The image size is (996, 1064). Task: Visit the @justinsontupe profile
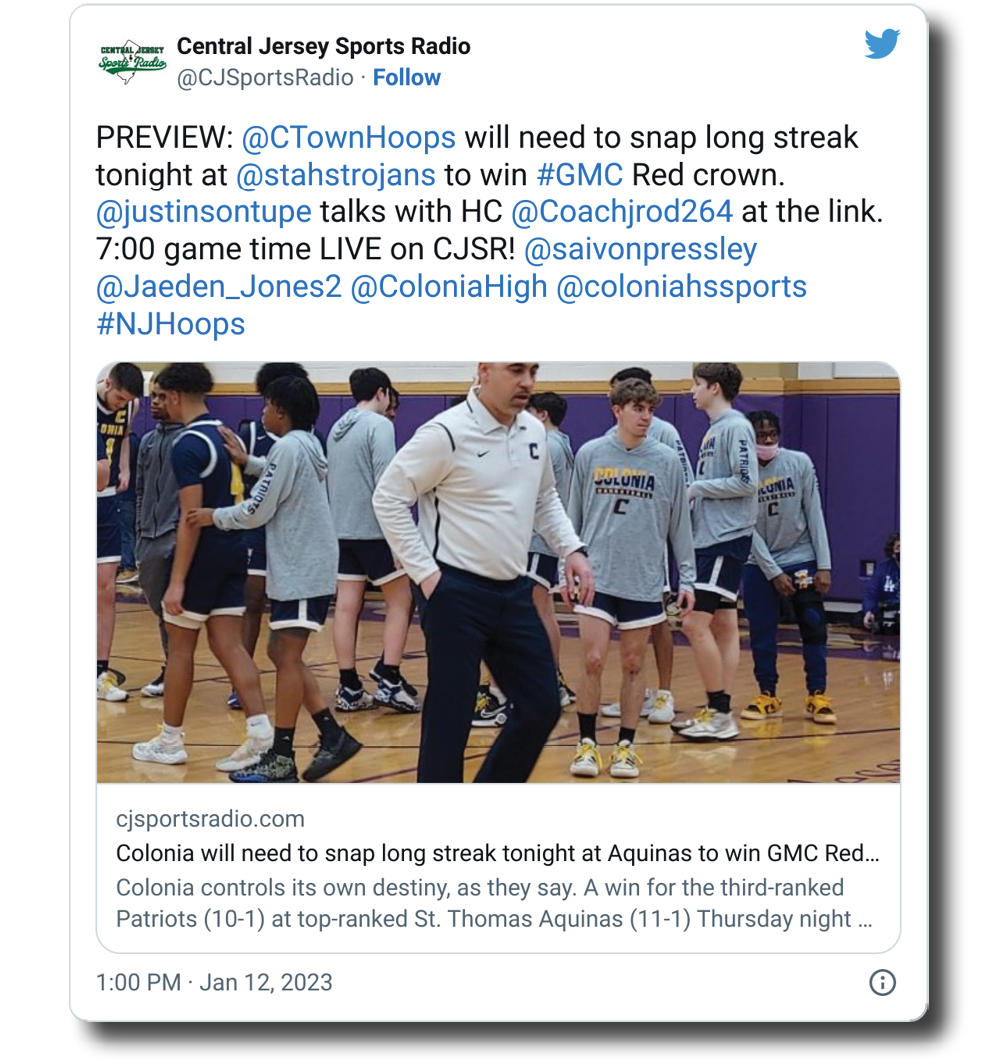tap(203, 212)
